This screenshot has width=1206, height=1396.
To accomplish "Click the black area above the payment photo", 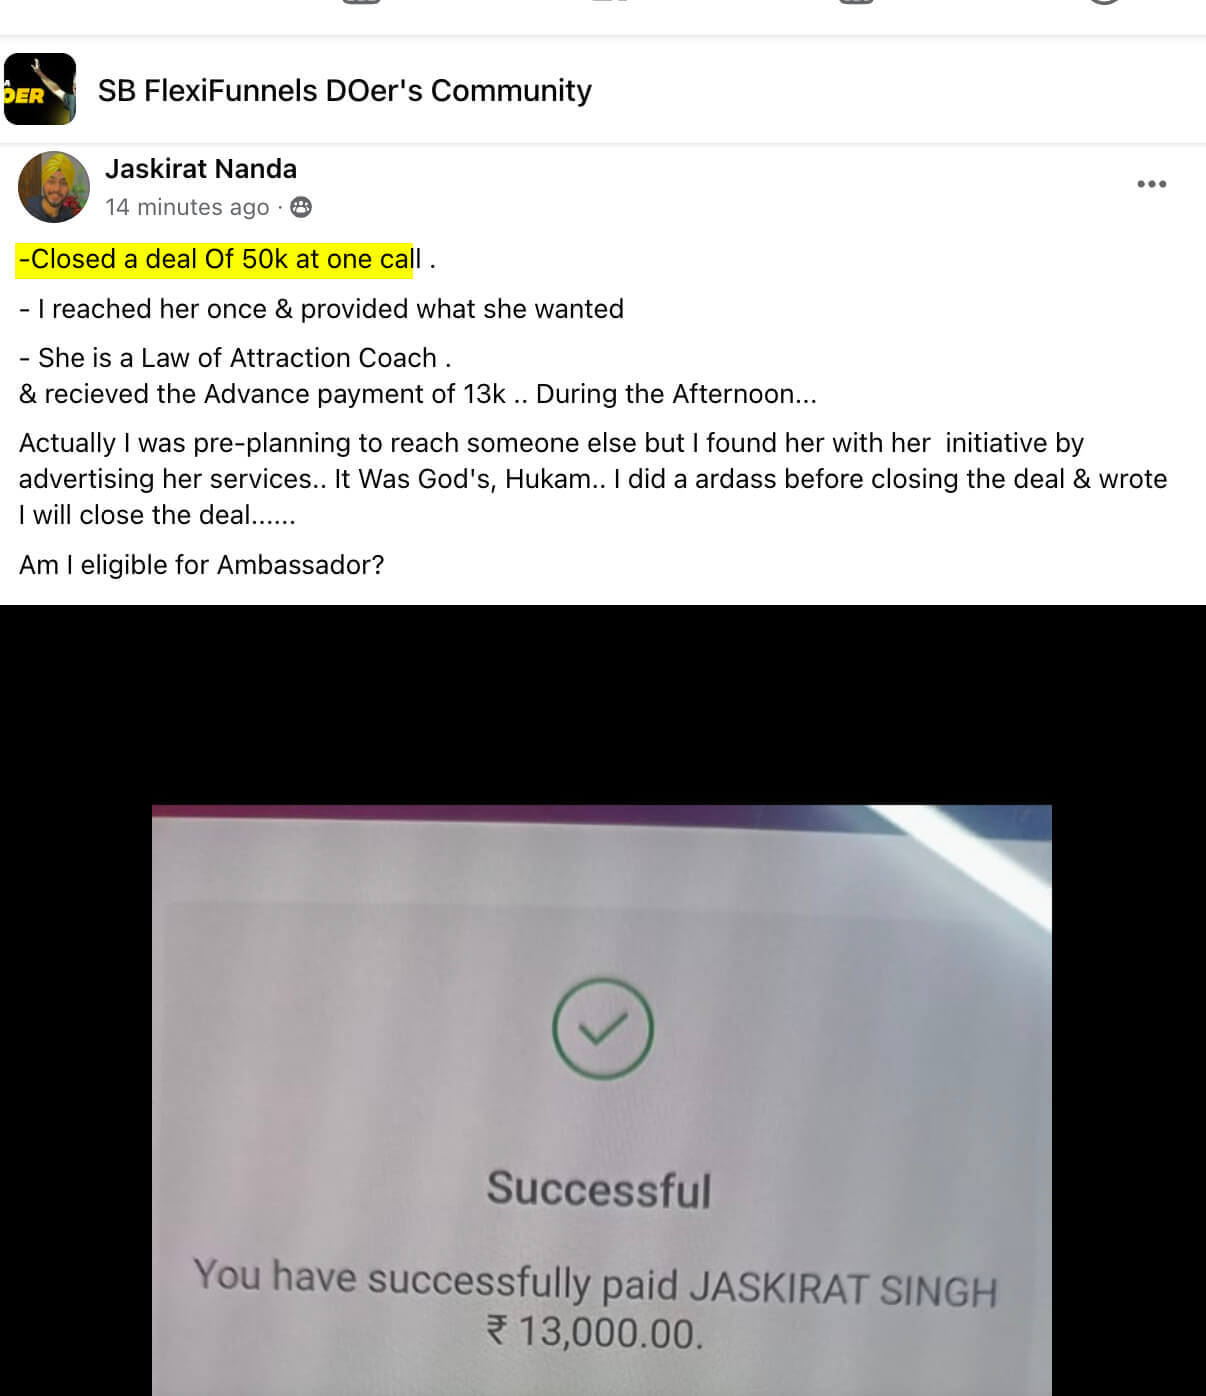I will pyautogui.click(x=603, y=704).
